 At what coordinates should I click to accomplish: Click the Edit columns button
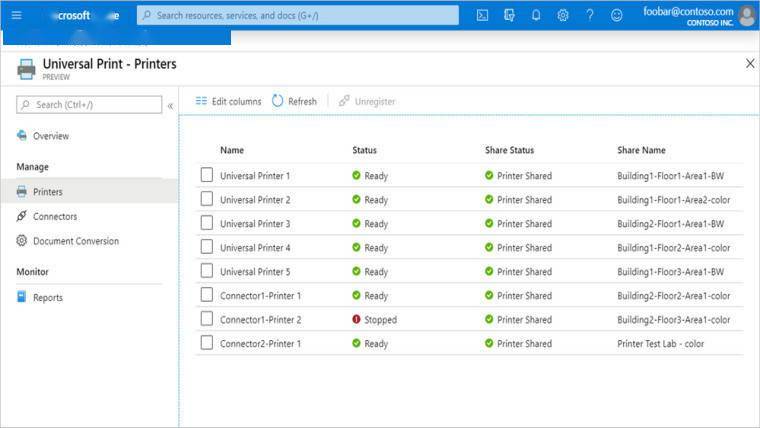click(x=228, y=101)
